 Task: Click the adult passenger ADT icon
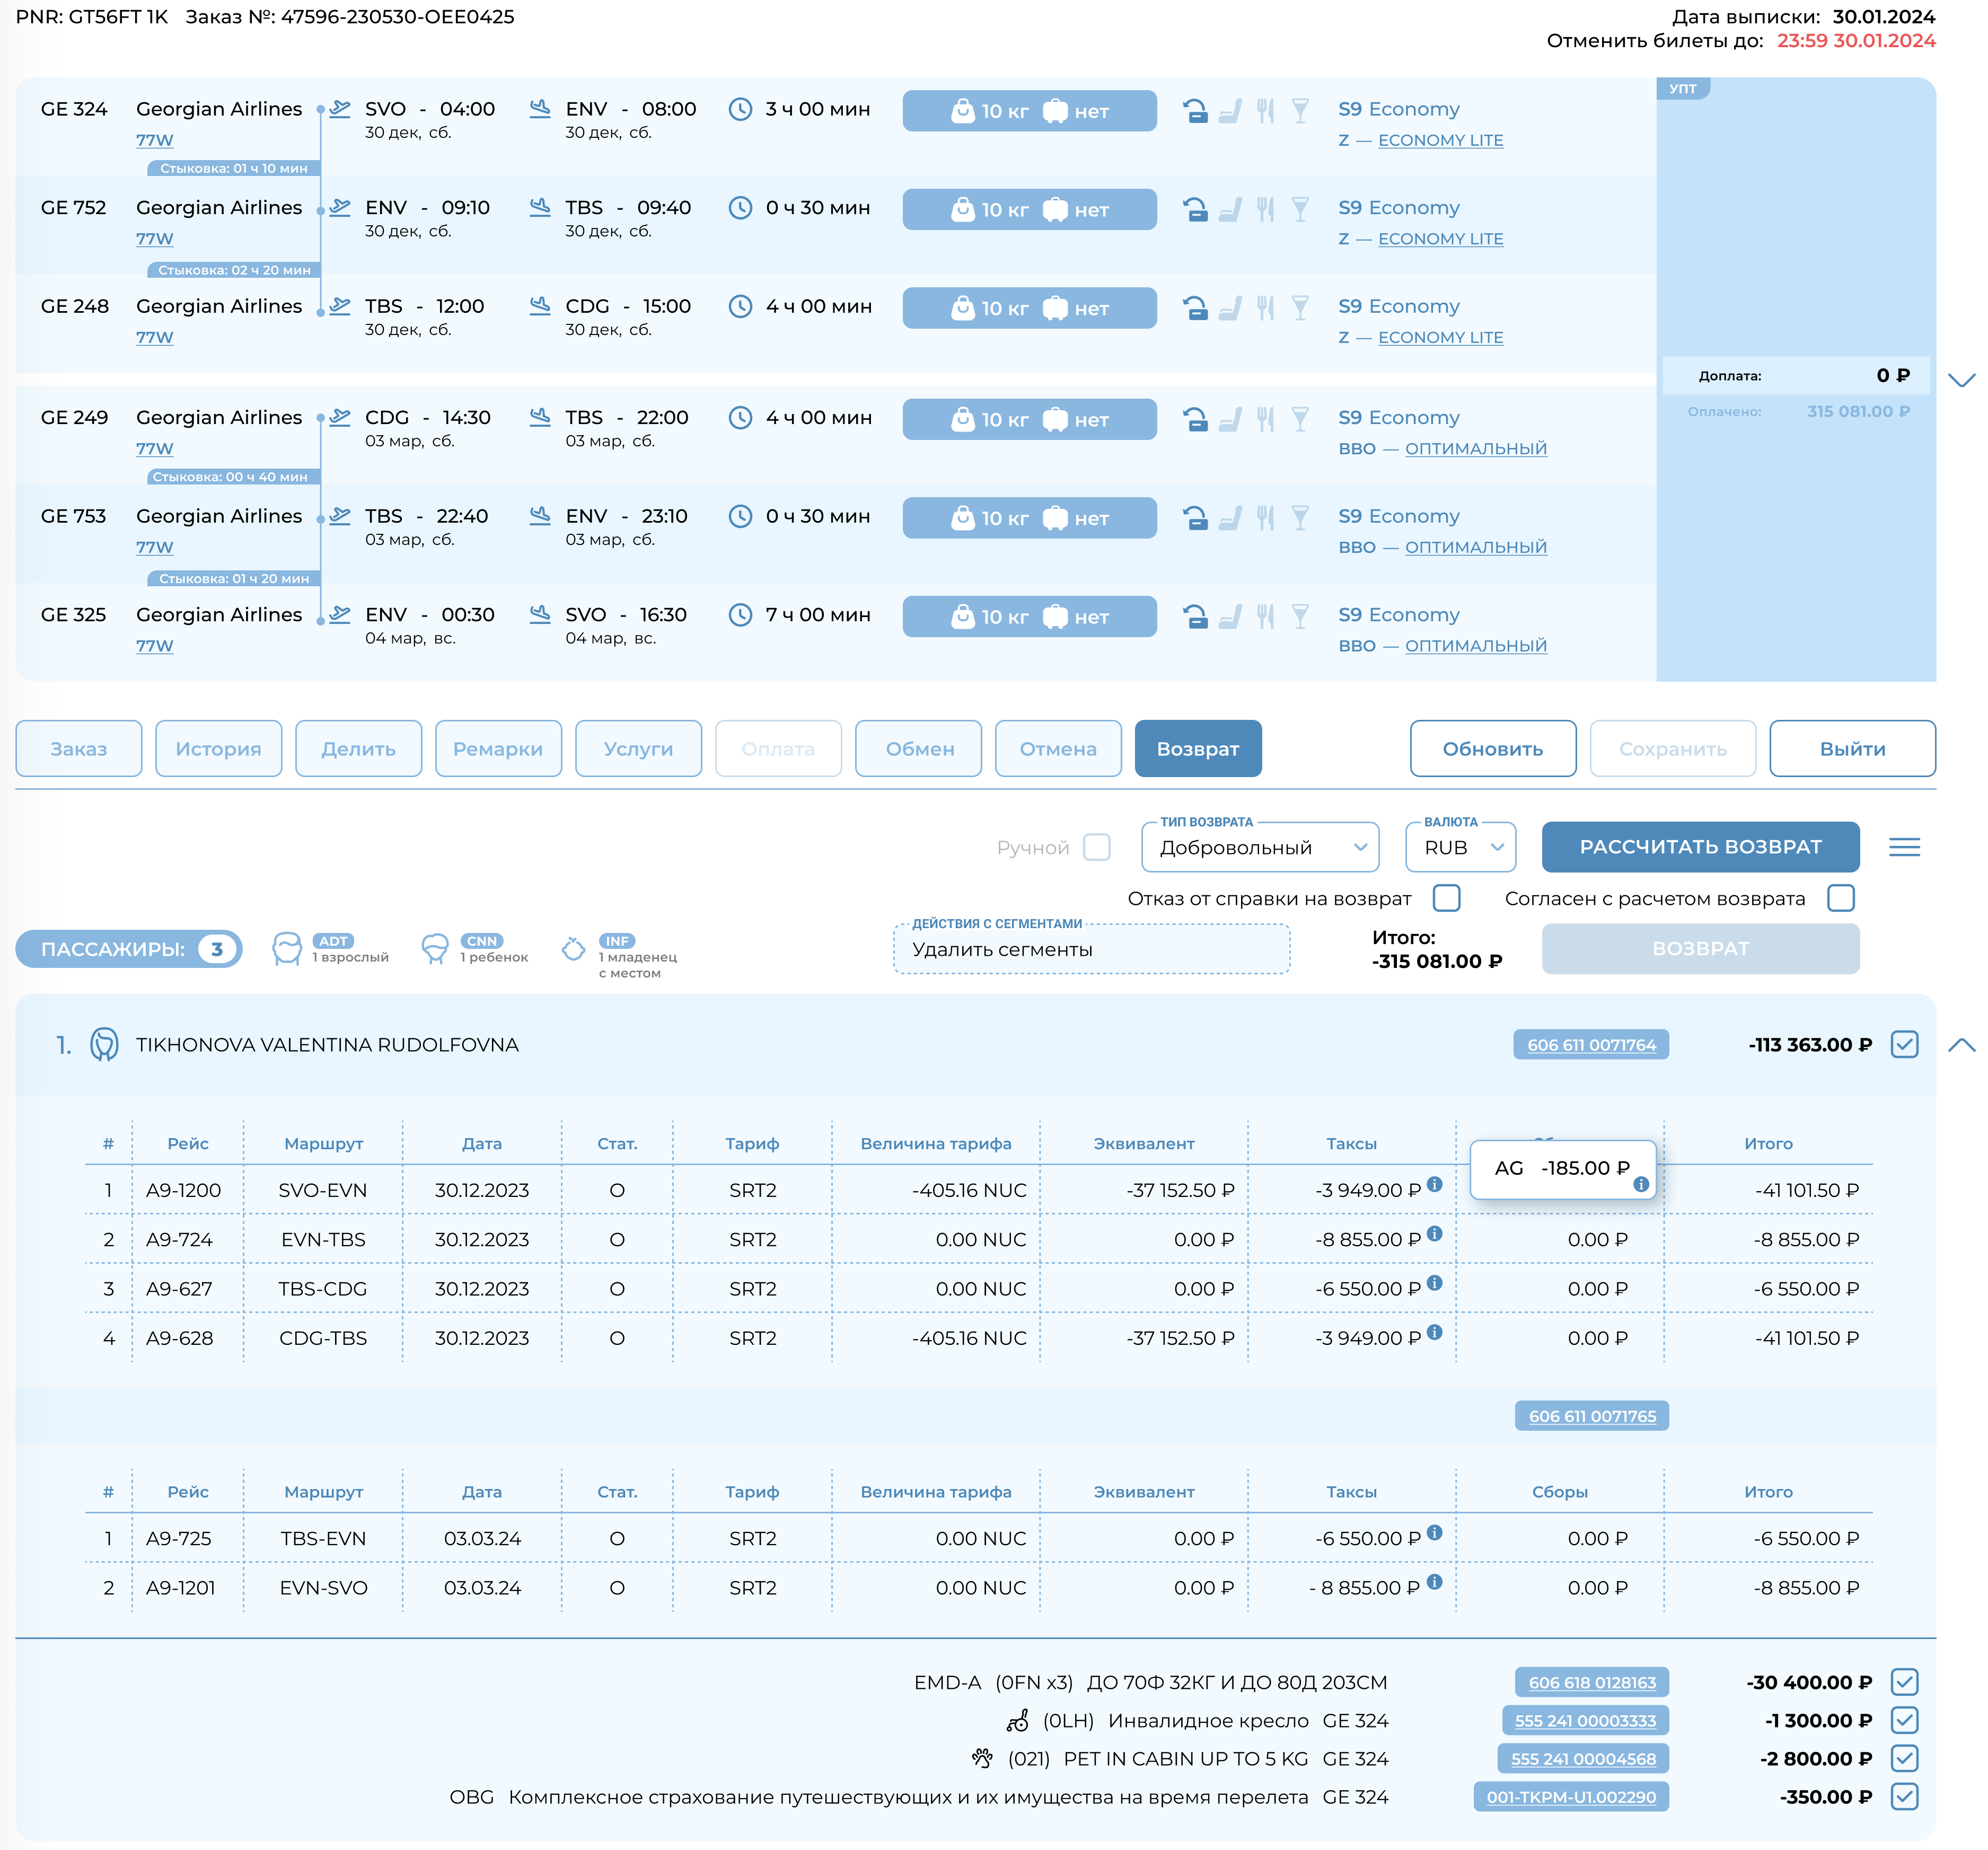point(287,949)
